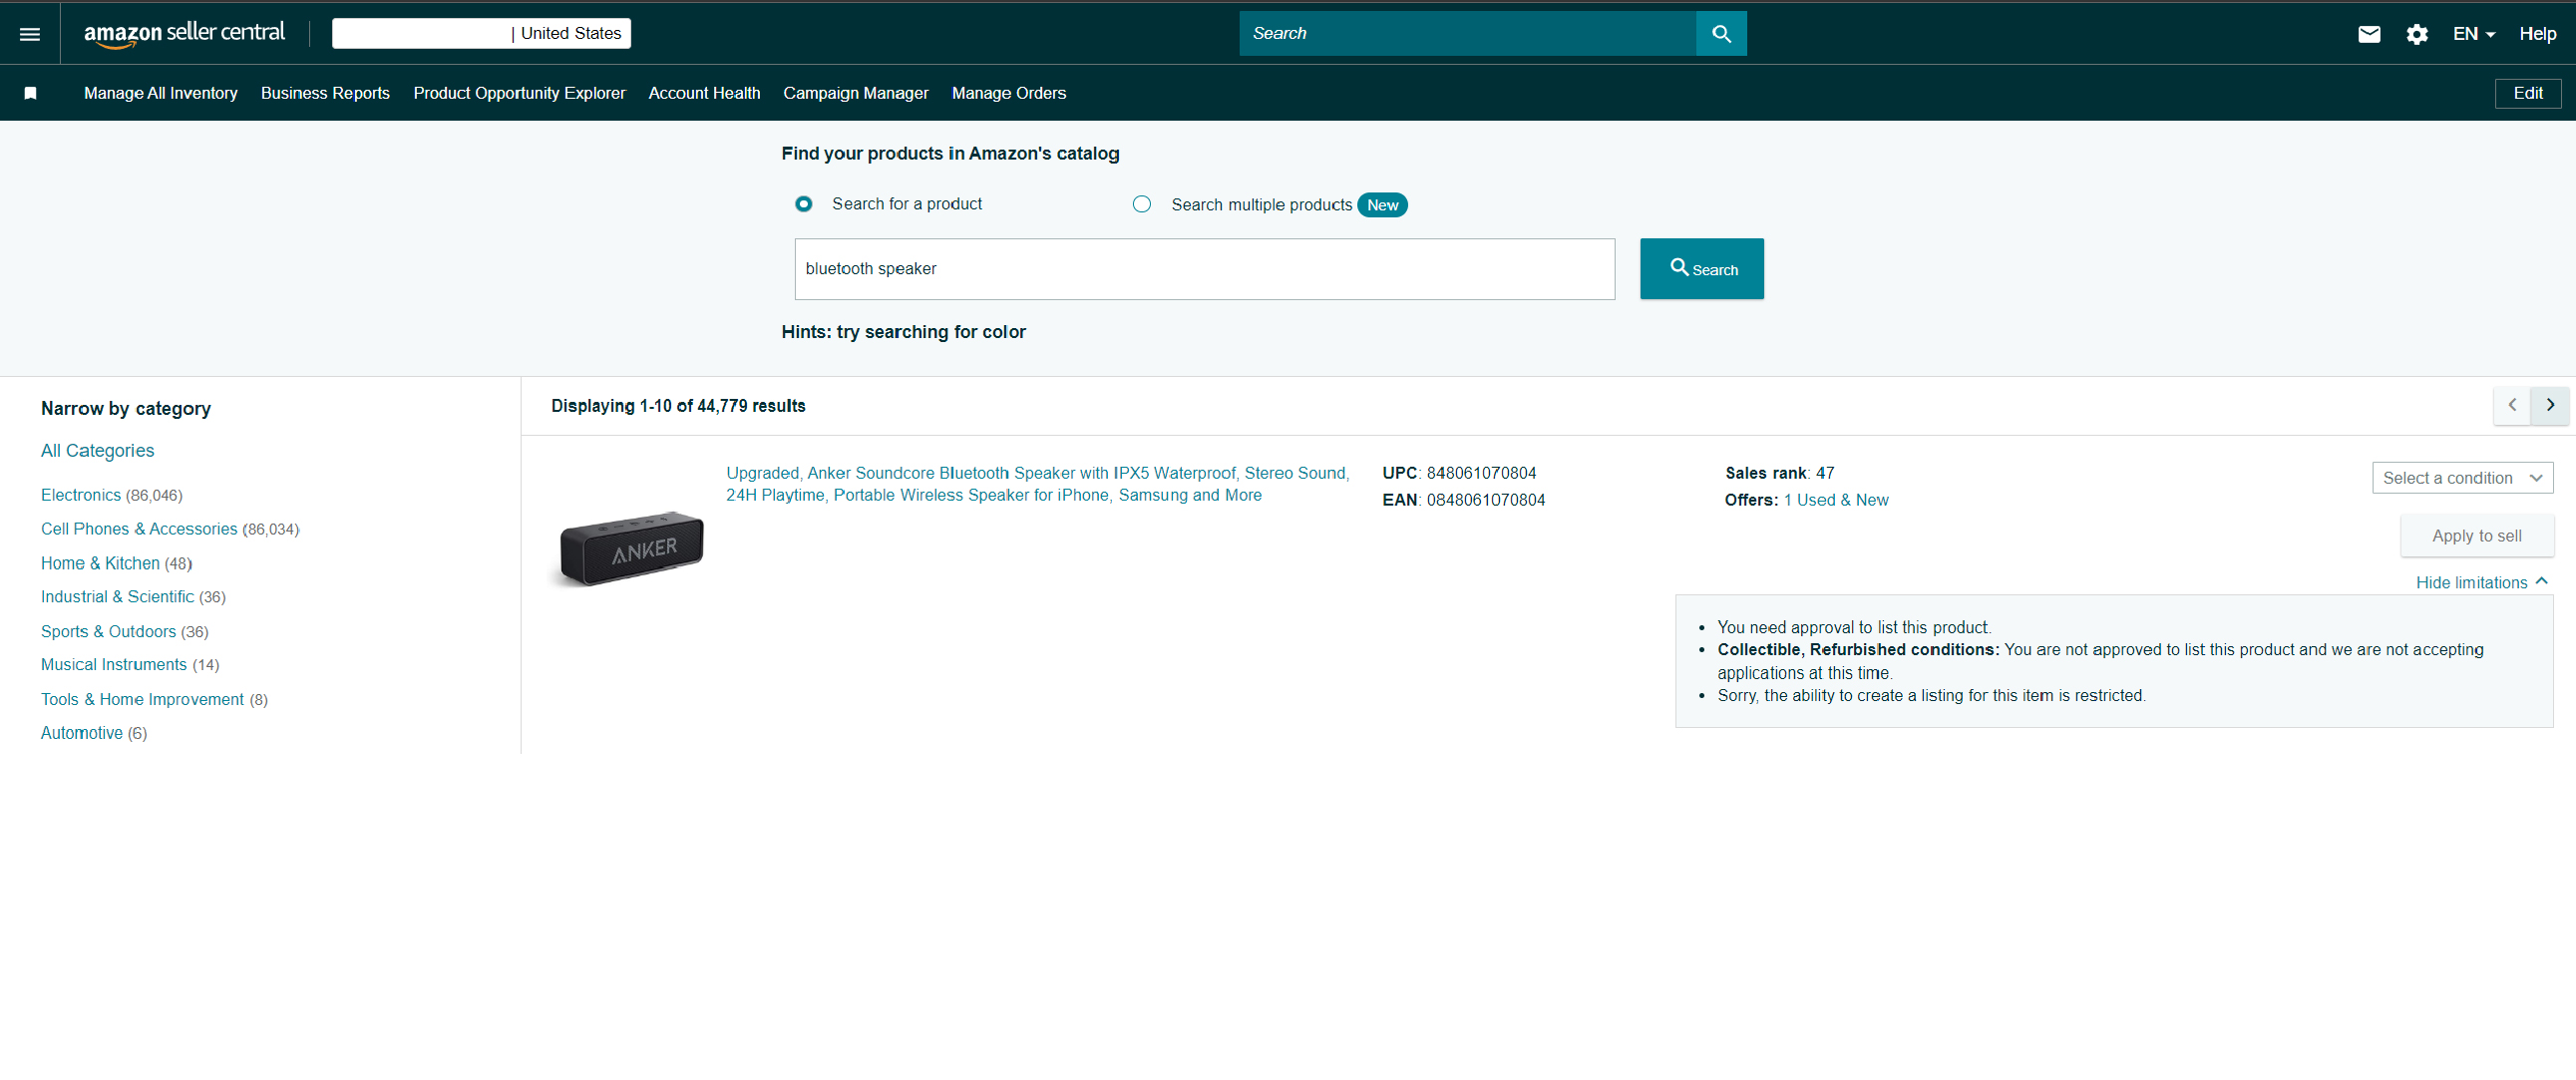
Task: Select the 'Search multiple products' radio
Action: tap(1142, 204)
